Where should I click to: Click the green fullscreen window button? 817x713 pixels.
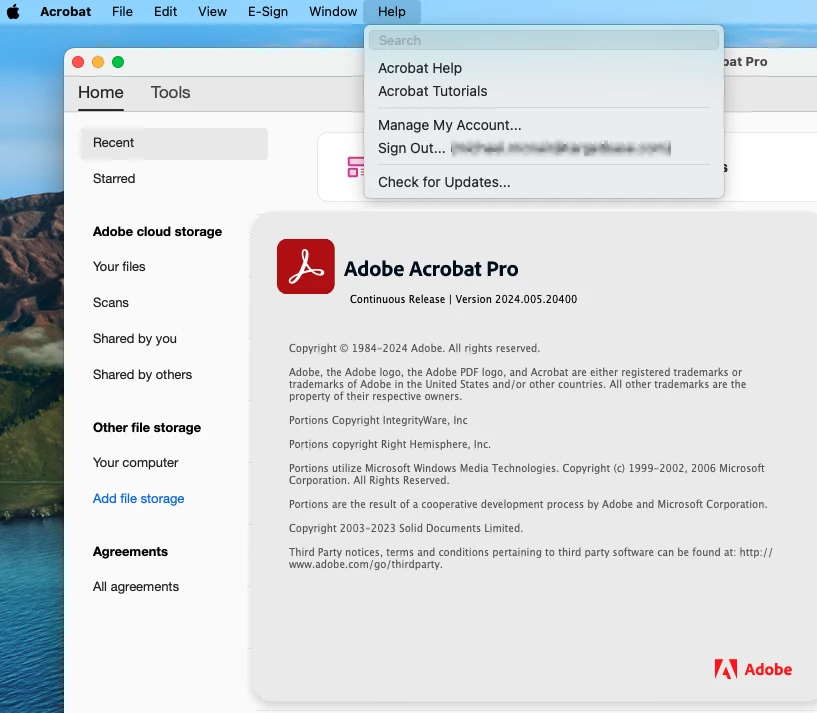click(x=118, y=62)
